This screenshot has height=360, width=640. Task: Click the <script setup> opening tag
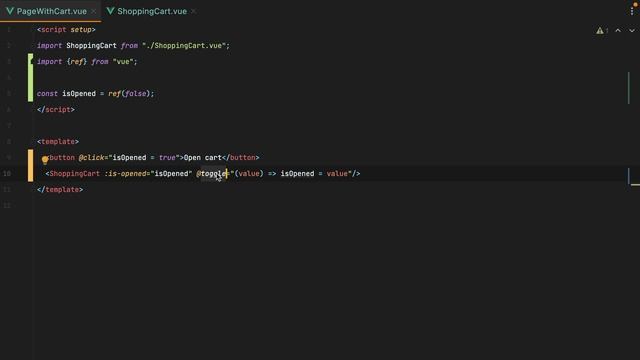pyautogui.click(x=66, y=30)
